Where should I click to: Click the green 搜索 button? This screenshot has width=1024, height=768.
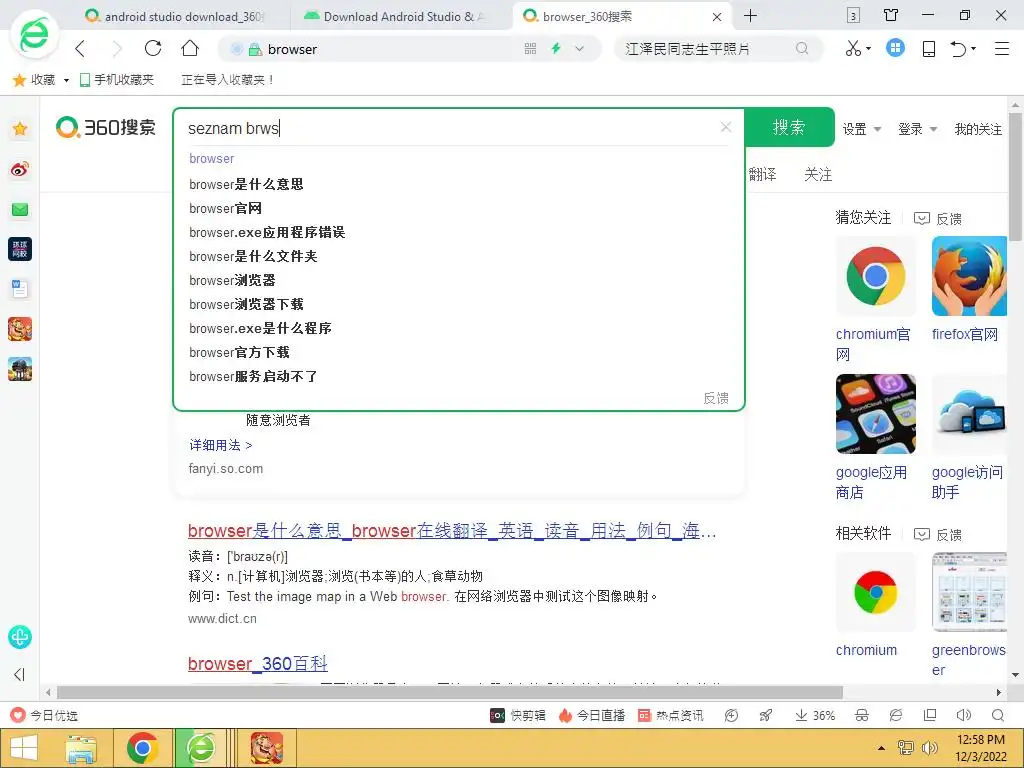click(790, 127)
